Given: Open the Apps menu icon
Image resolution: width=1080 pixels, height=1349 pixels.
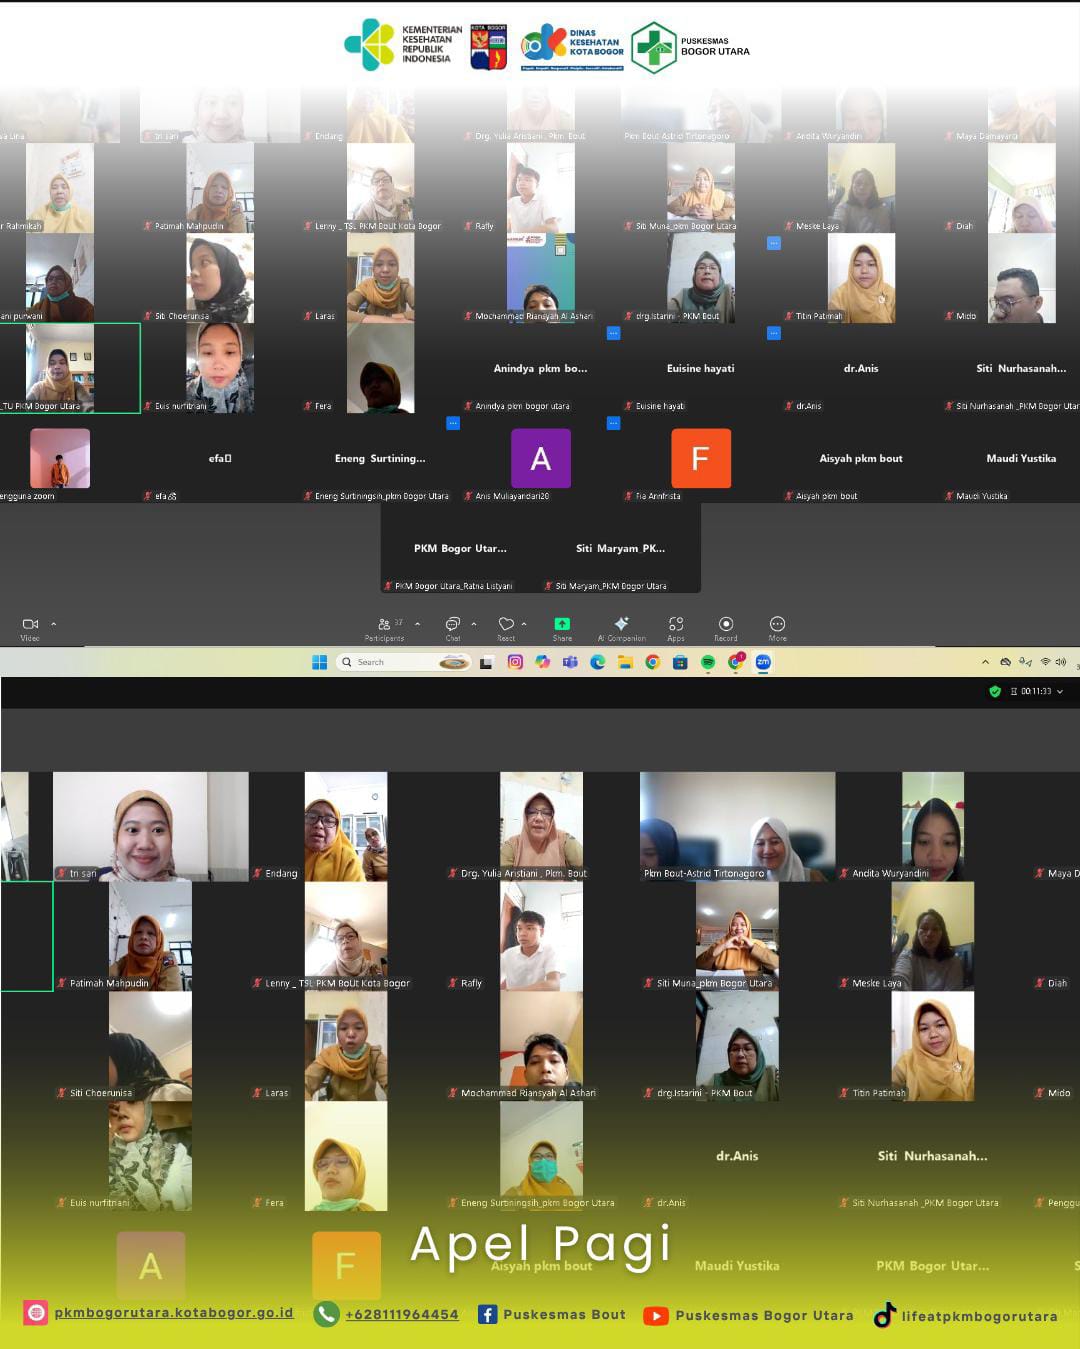Looking at the screenshot, I should click(x=676, y=627).
